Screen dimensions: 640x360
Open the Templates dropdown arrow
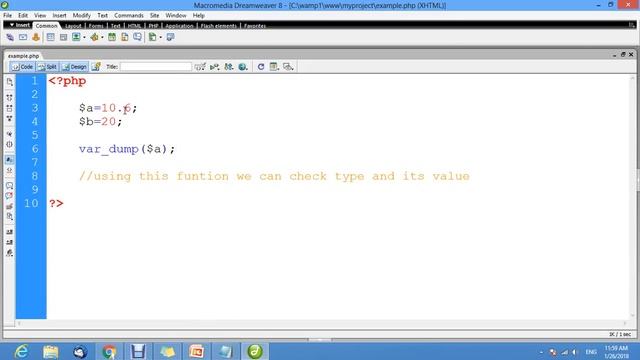[160, 38]
